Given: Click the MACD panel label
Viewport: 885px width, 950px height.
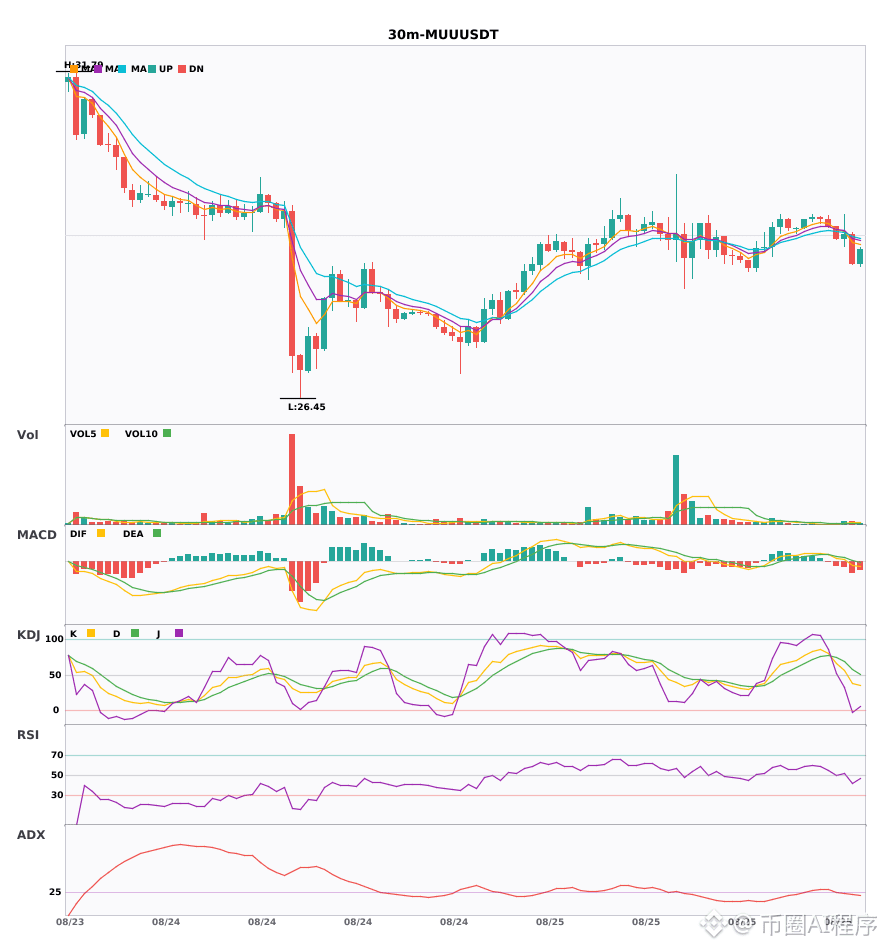Looking at the screenshot, I should click(x=36, y=535).
